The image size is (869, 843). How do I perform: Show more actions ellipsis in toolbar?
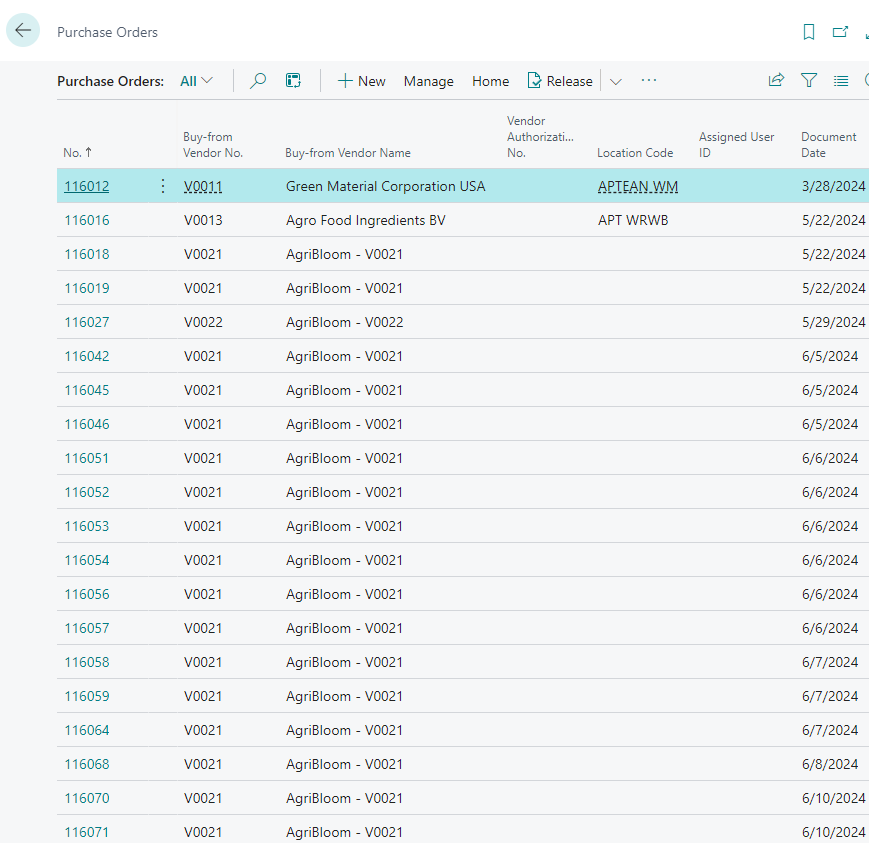pyautogui.click(x=649, y=81)
